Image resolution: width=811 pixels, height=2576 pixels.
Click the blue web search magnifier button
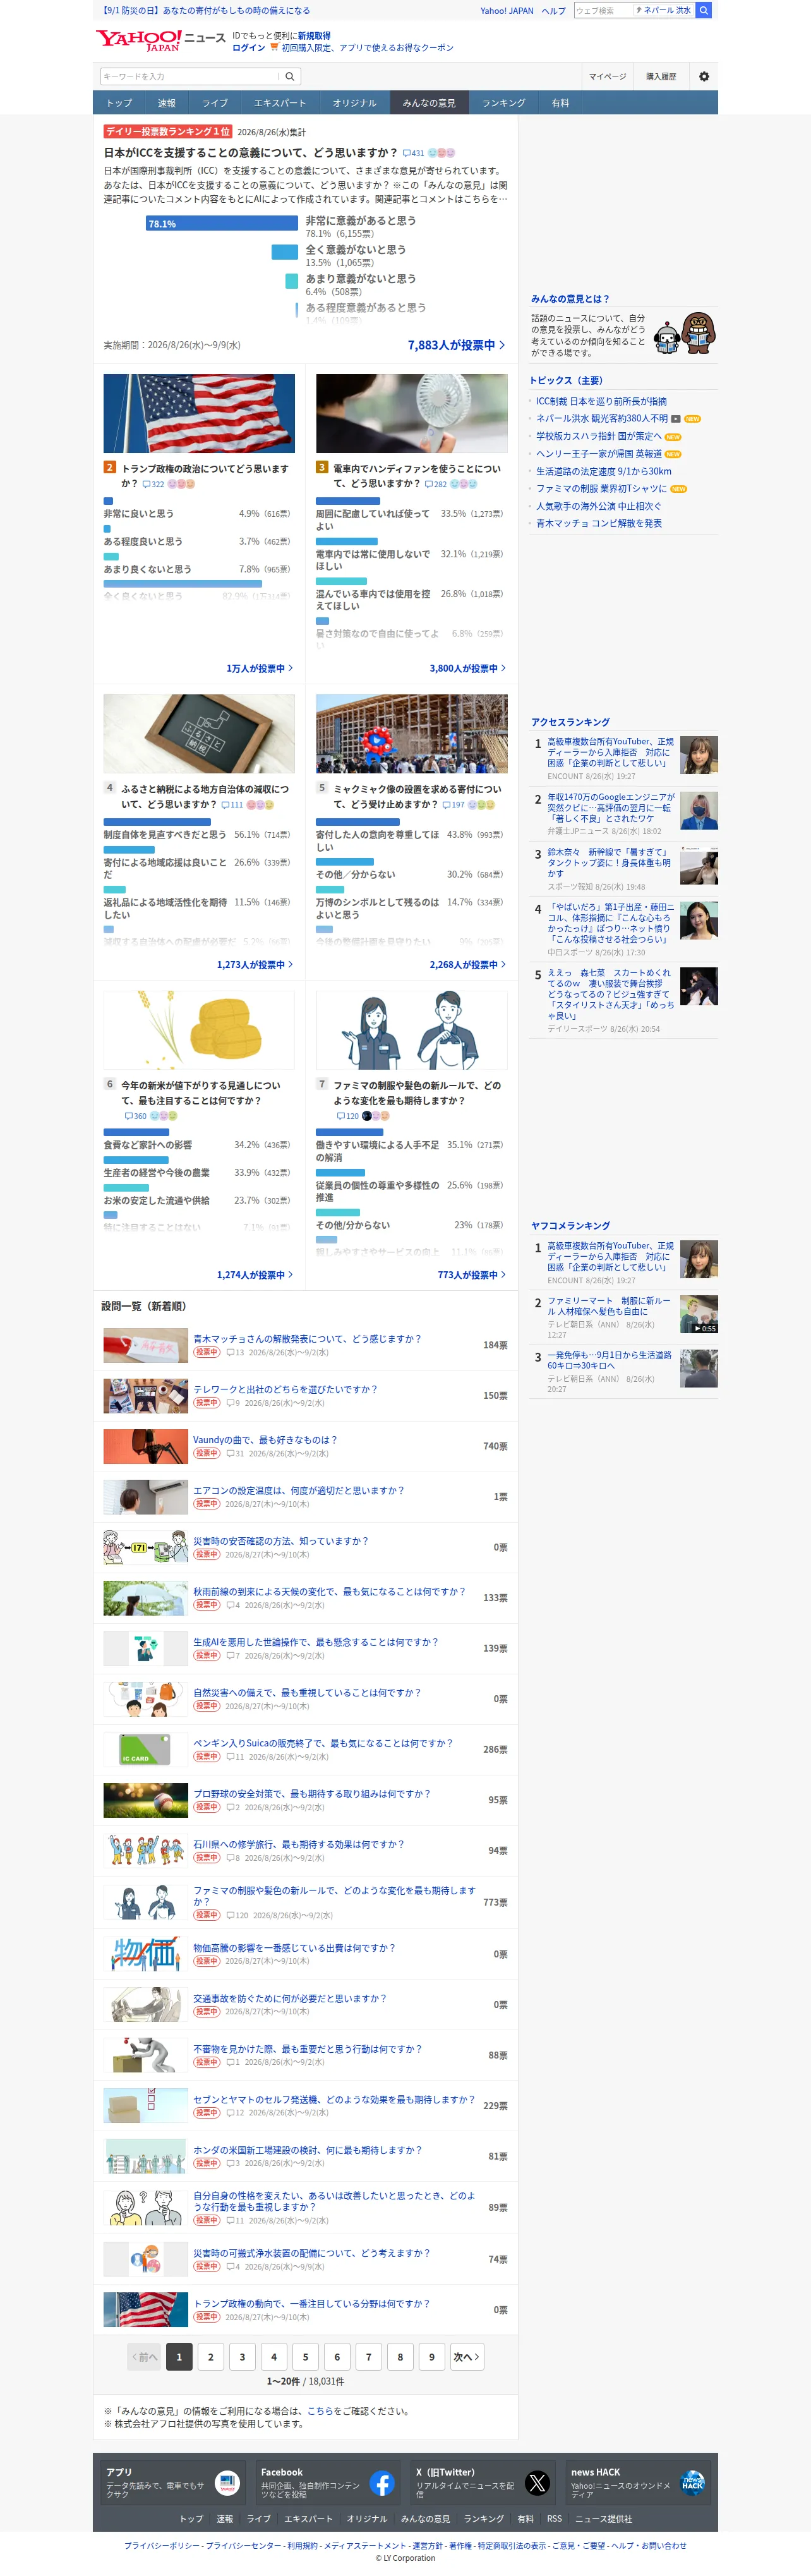pos(704,10)
